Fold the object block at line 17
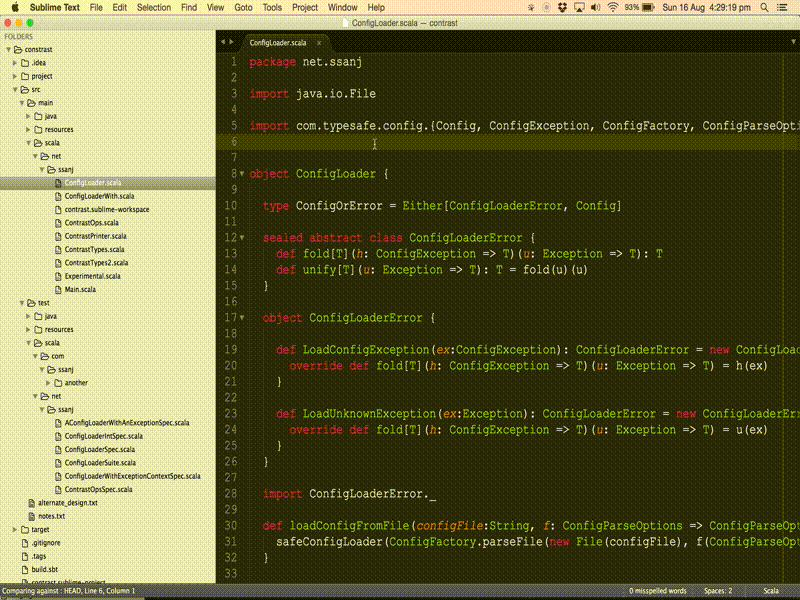 242,318
